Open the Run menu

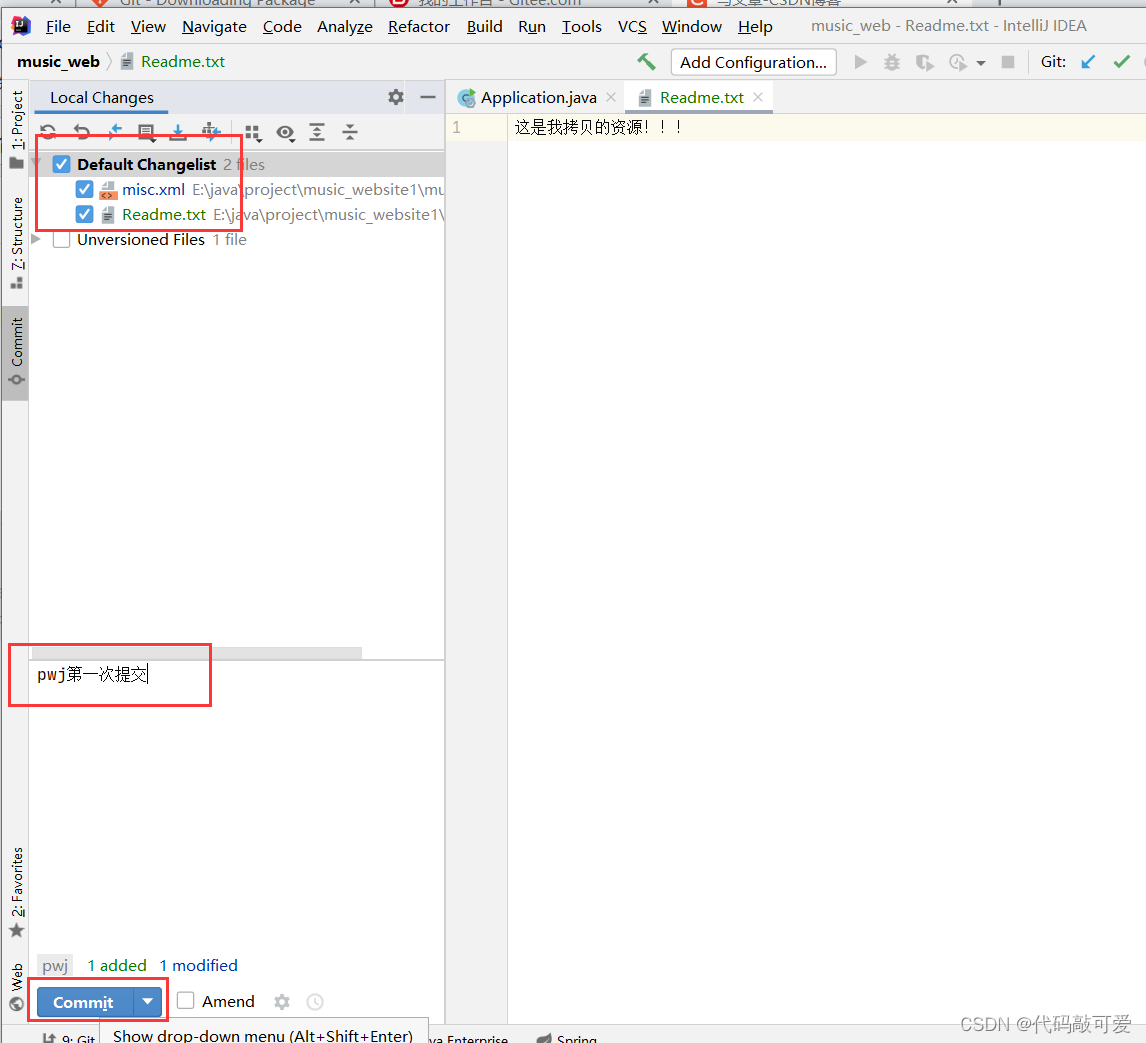(532, 27)
